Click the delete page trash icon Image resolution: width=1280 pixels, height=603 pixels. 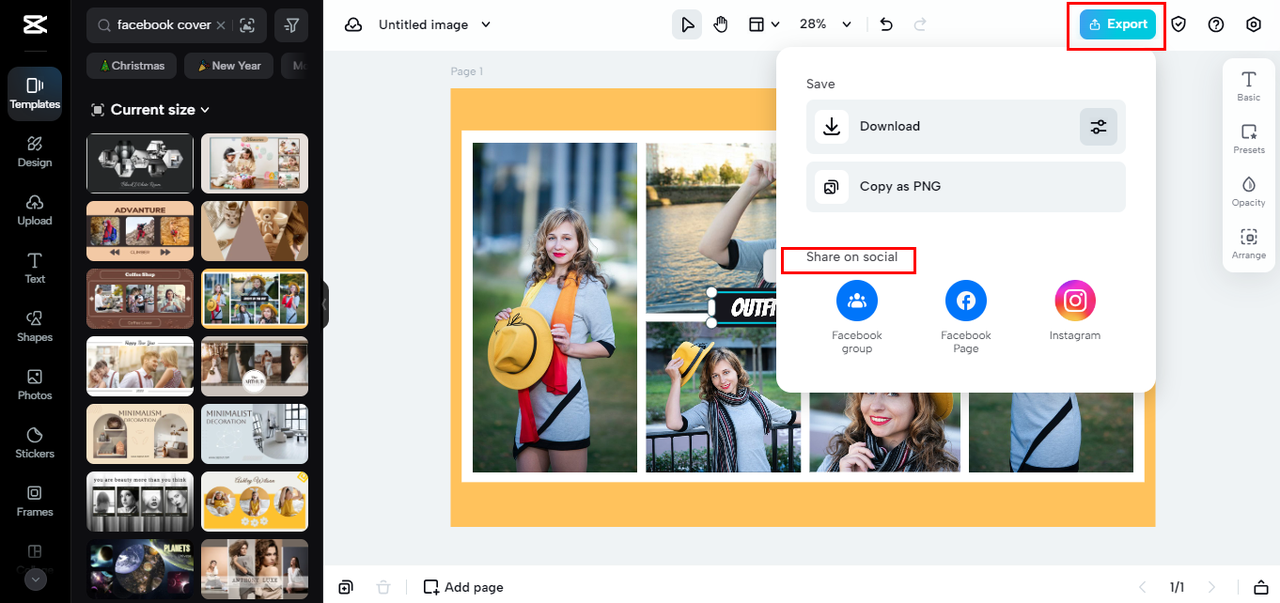[x=383, y=587]
